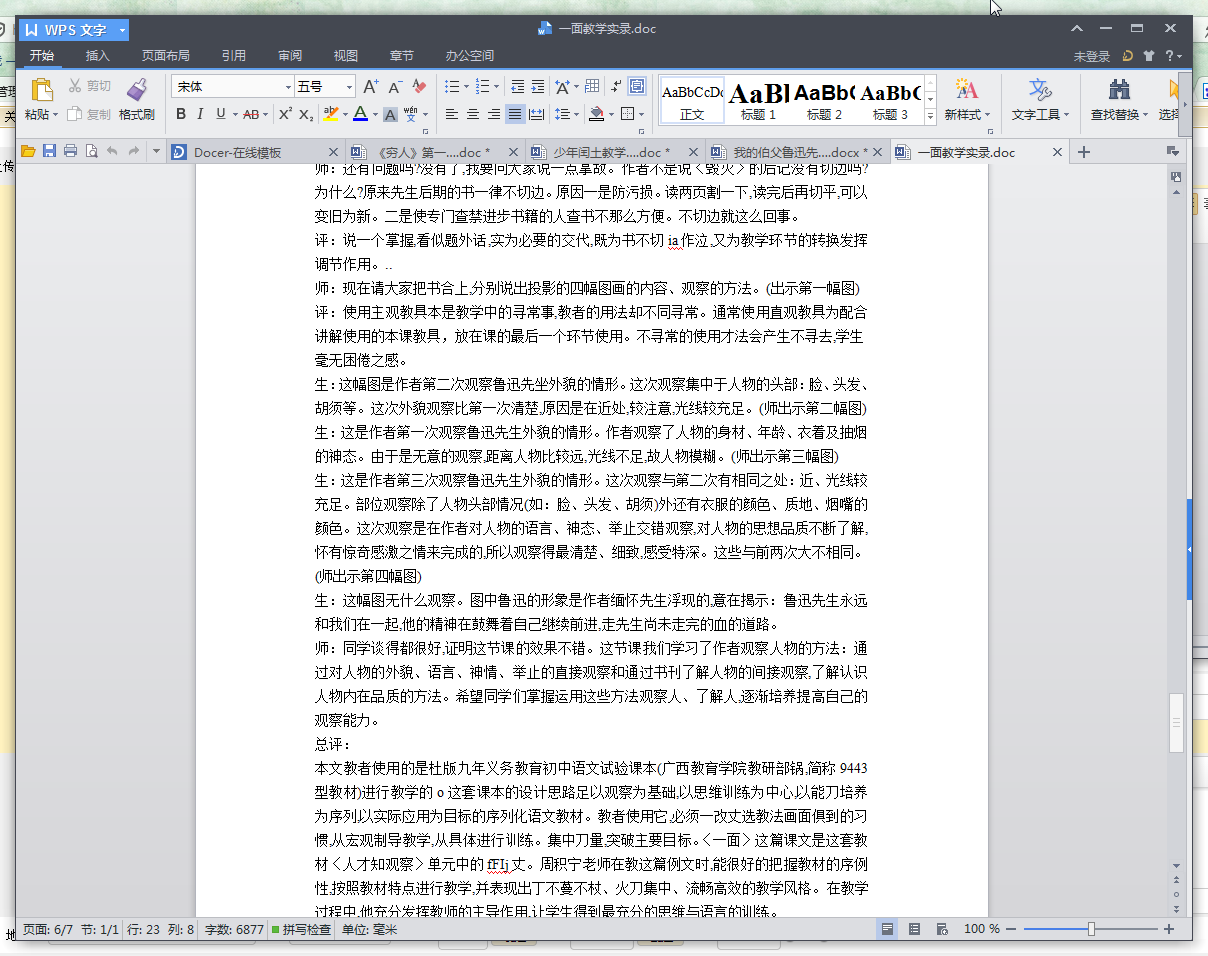Switch to the 页面布局 ribbon tab
1208x956 pixels.
click(166, 56)
